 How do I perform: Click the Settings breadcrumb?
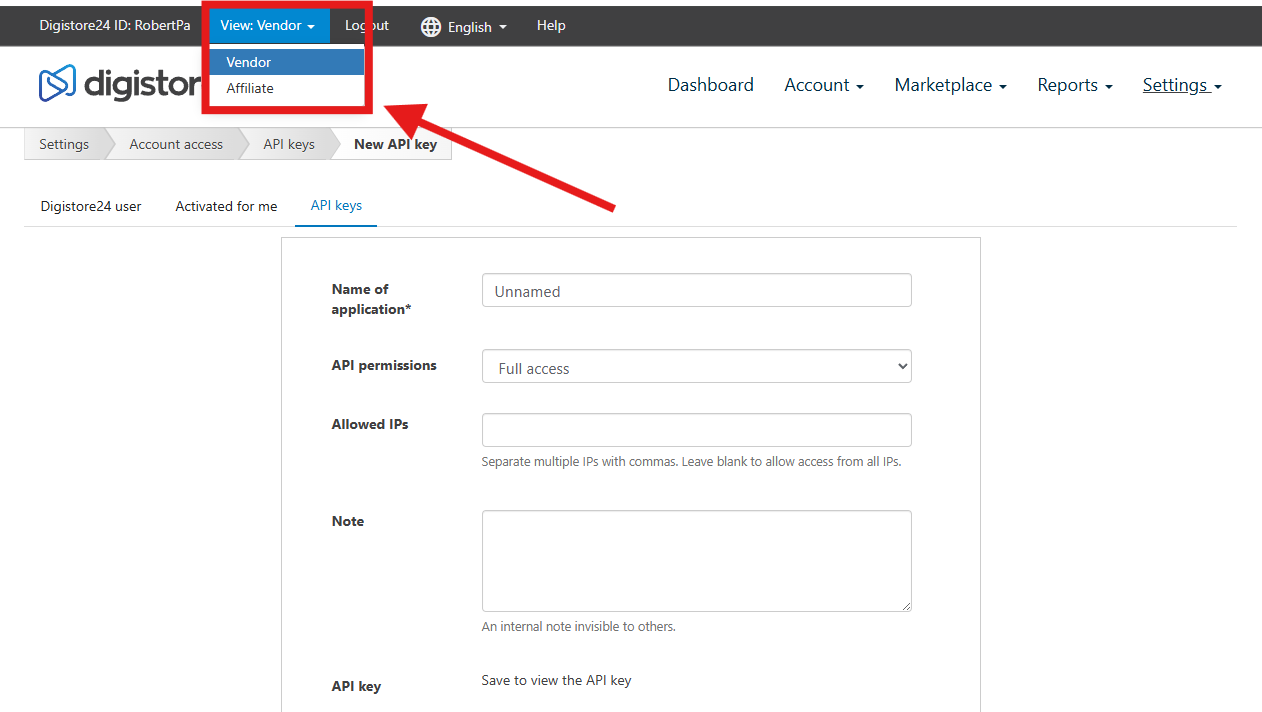pyautogui.click(x=64, y=144)
